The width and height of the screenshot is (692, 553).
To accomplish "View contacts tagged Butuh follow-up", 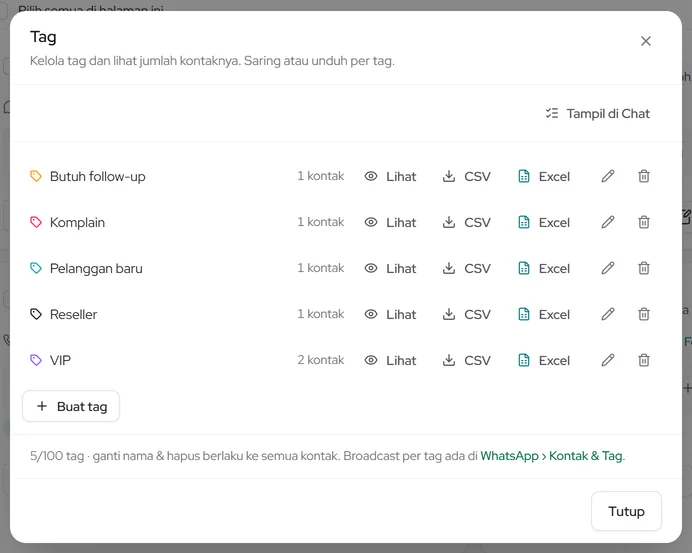I will [390, 176].
